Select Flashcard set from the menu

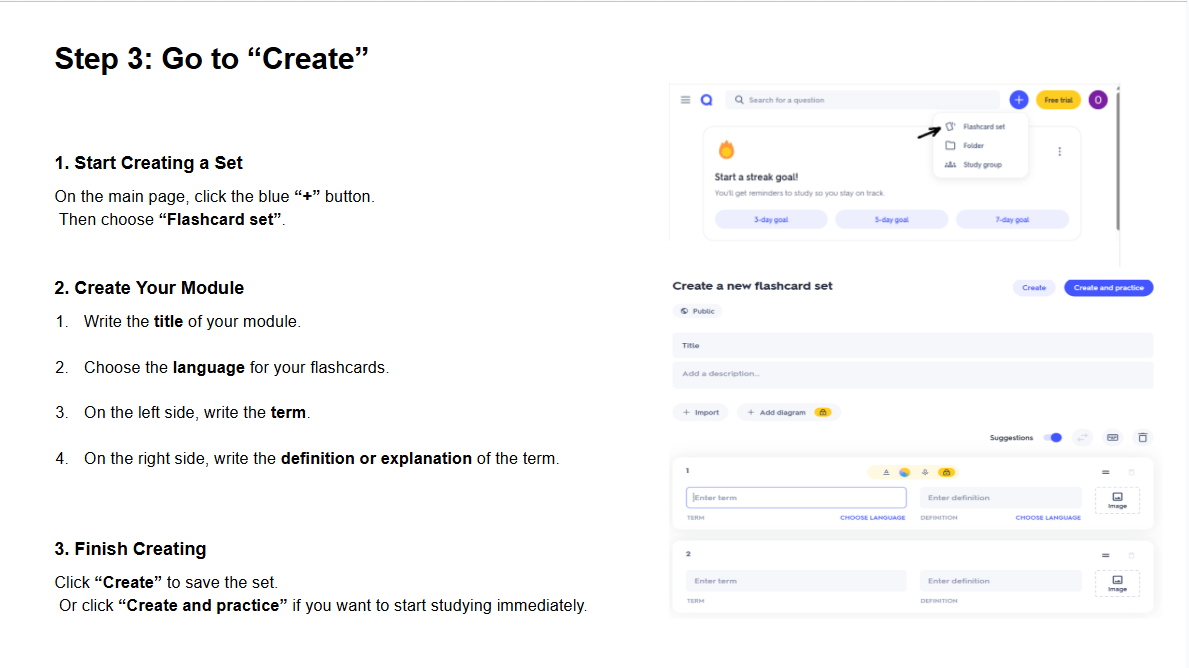click(x=982, y=127)
